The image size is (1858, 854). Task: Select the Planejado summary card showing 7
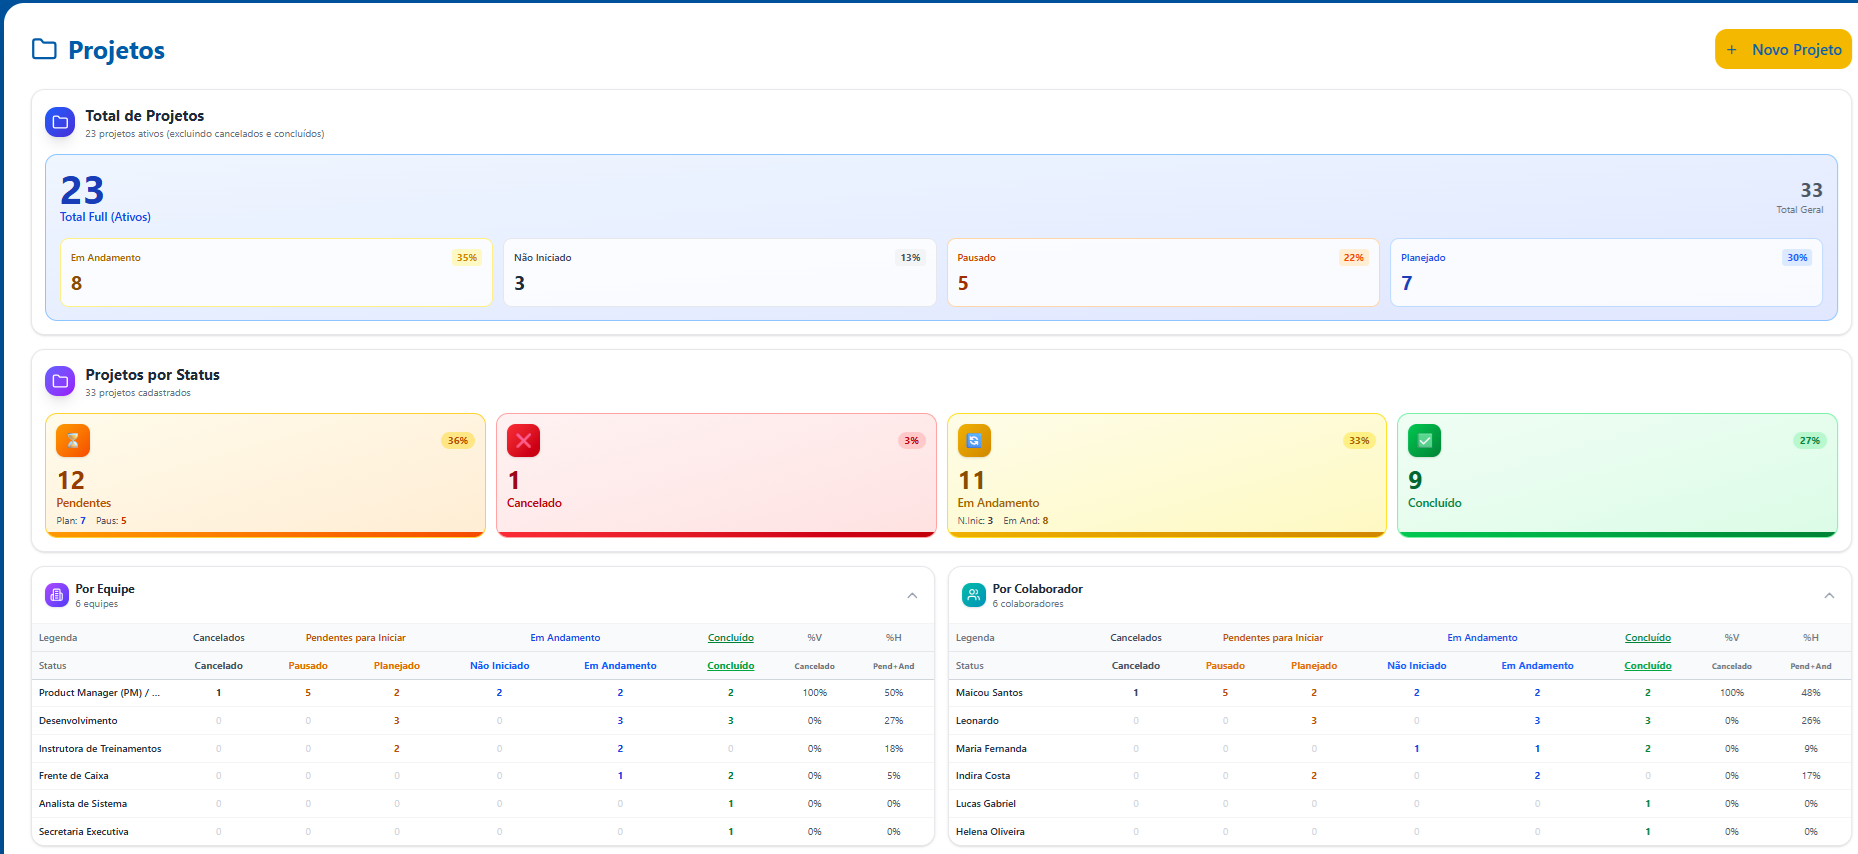[1605, 272]
